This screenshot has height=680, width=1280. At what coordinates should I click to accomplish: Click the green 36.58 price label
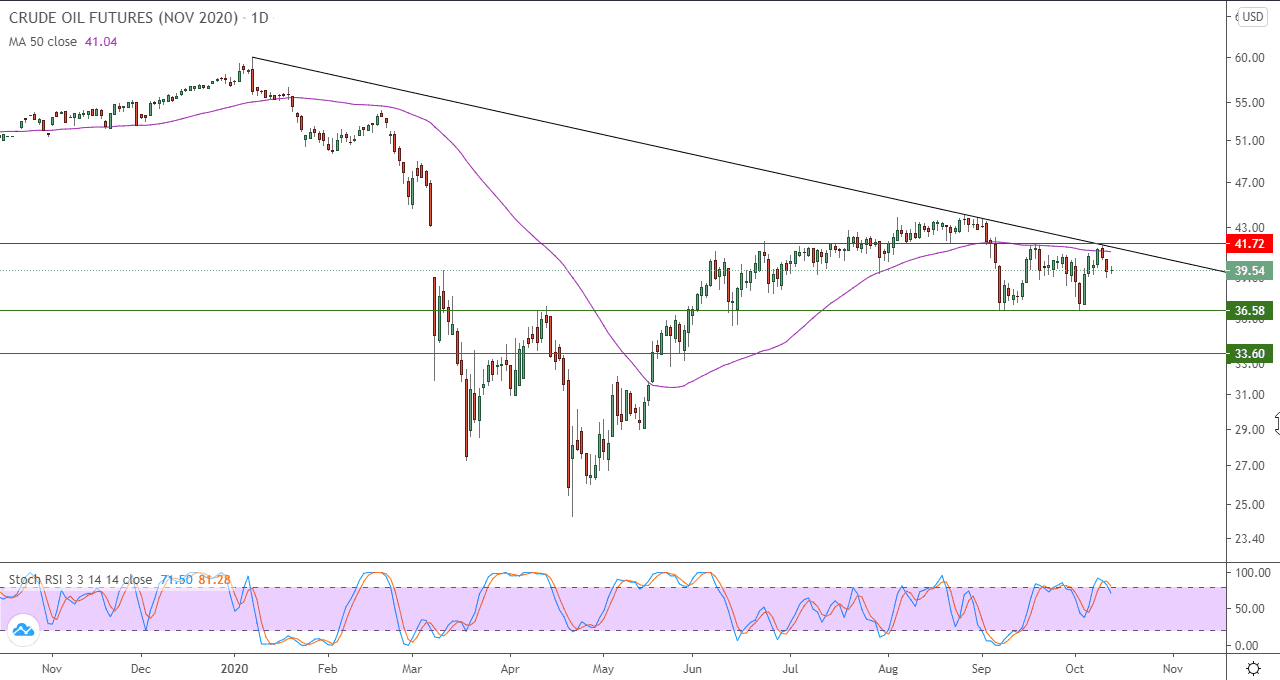[x=1250, y=311]
